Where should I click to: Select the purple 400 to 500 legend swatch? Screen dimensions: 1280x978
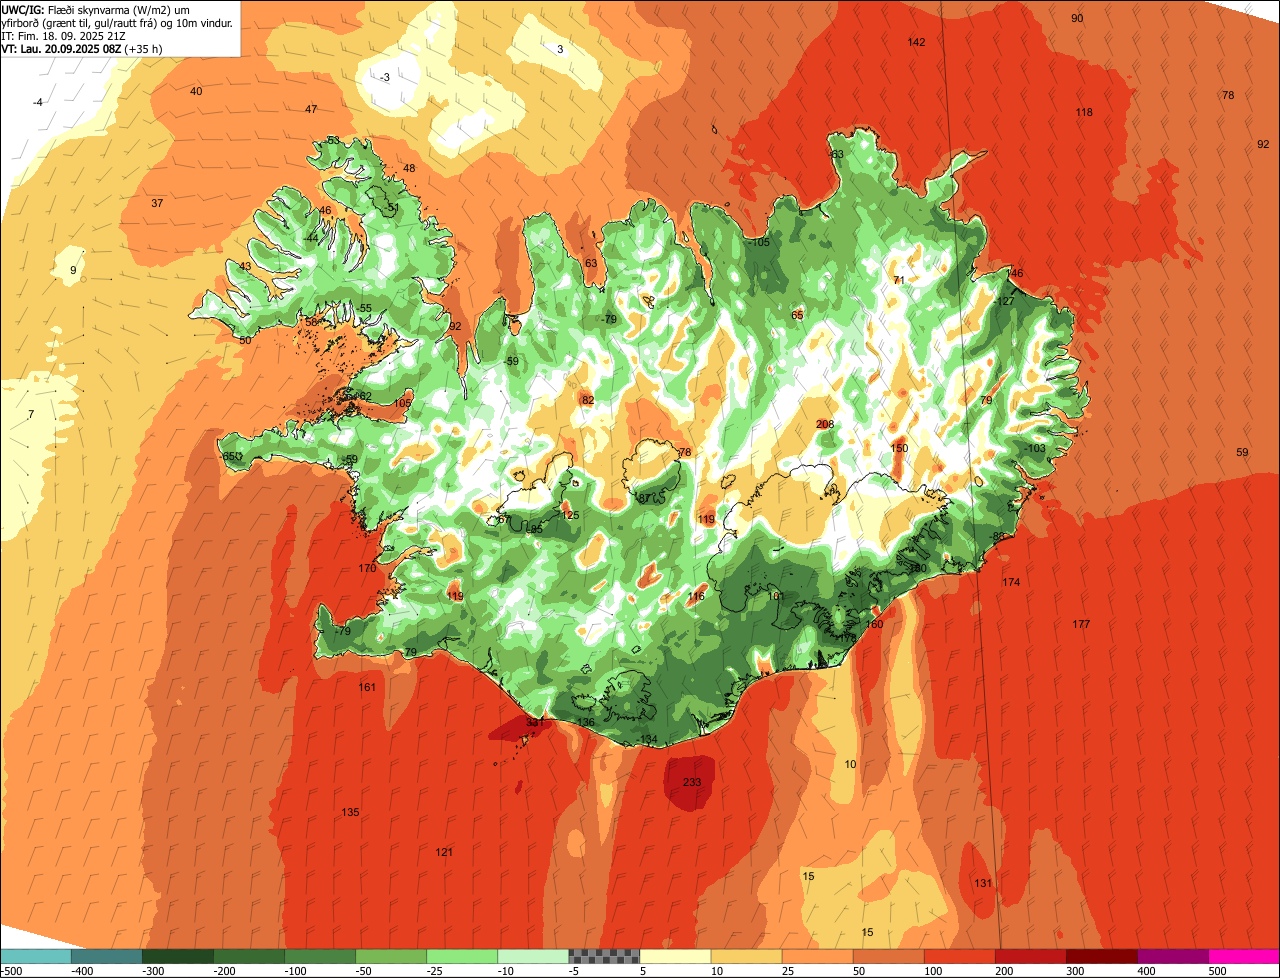(x=1172, y=956)
